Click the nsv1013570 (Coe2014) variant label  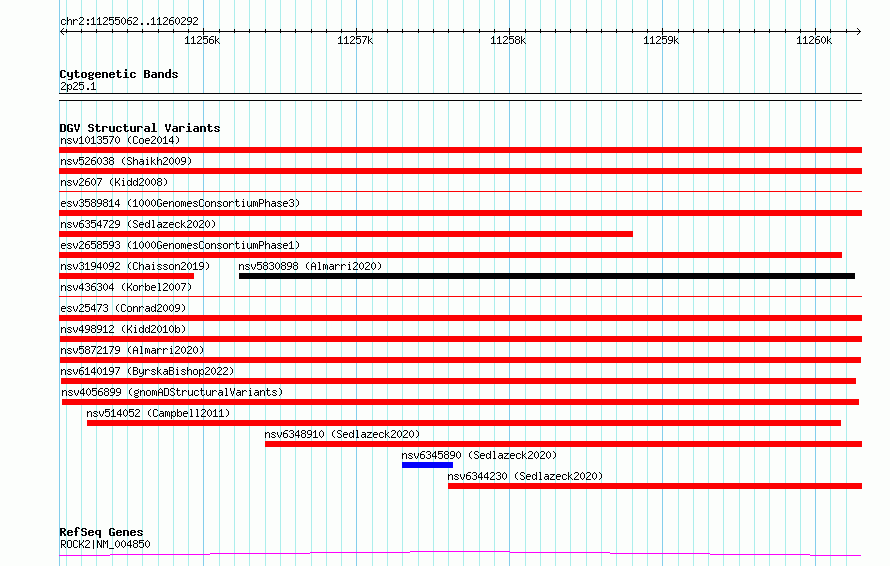pos(120,140)
